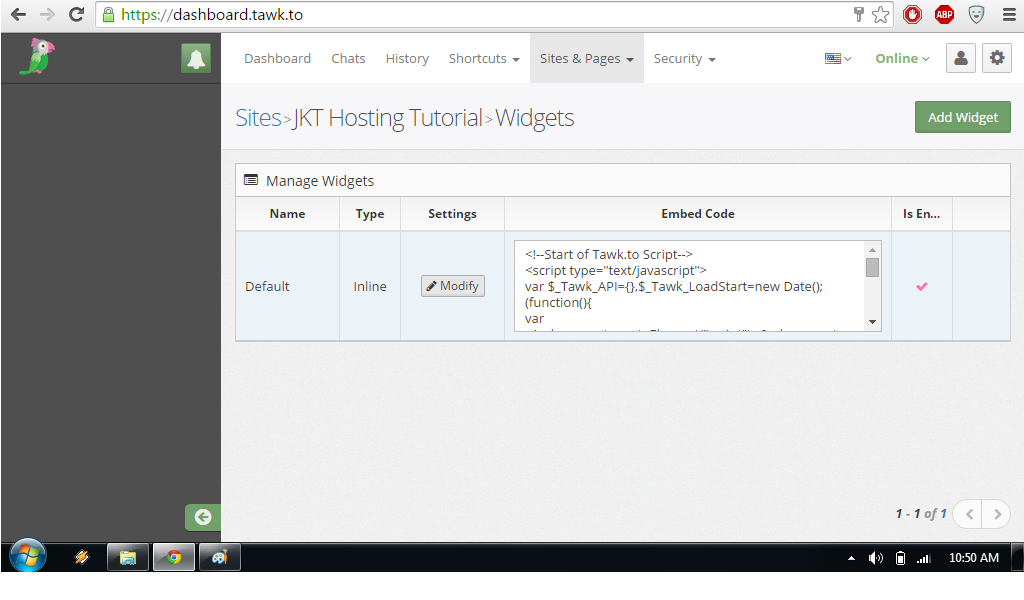Screen dimensions: 1024x600
Task: Sort by the Name column header
Action: tap(287, 213)
